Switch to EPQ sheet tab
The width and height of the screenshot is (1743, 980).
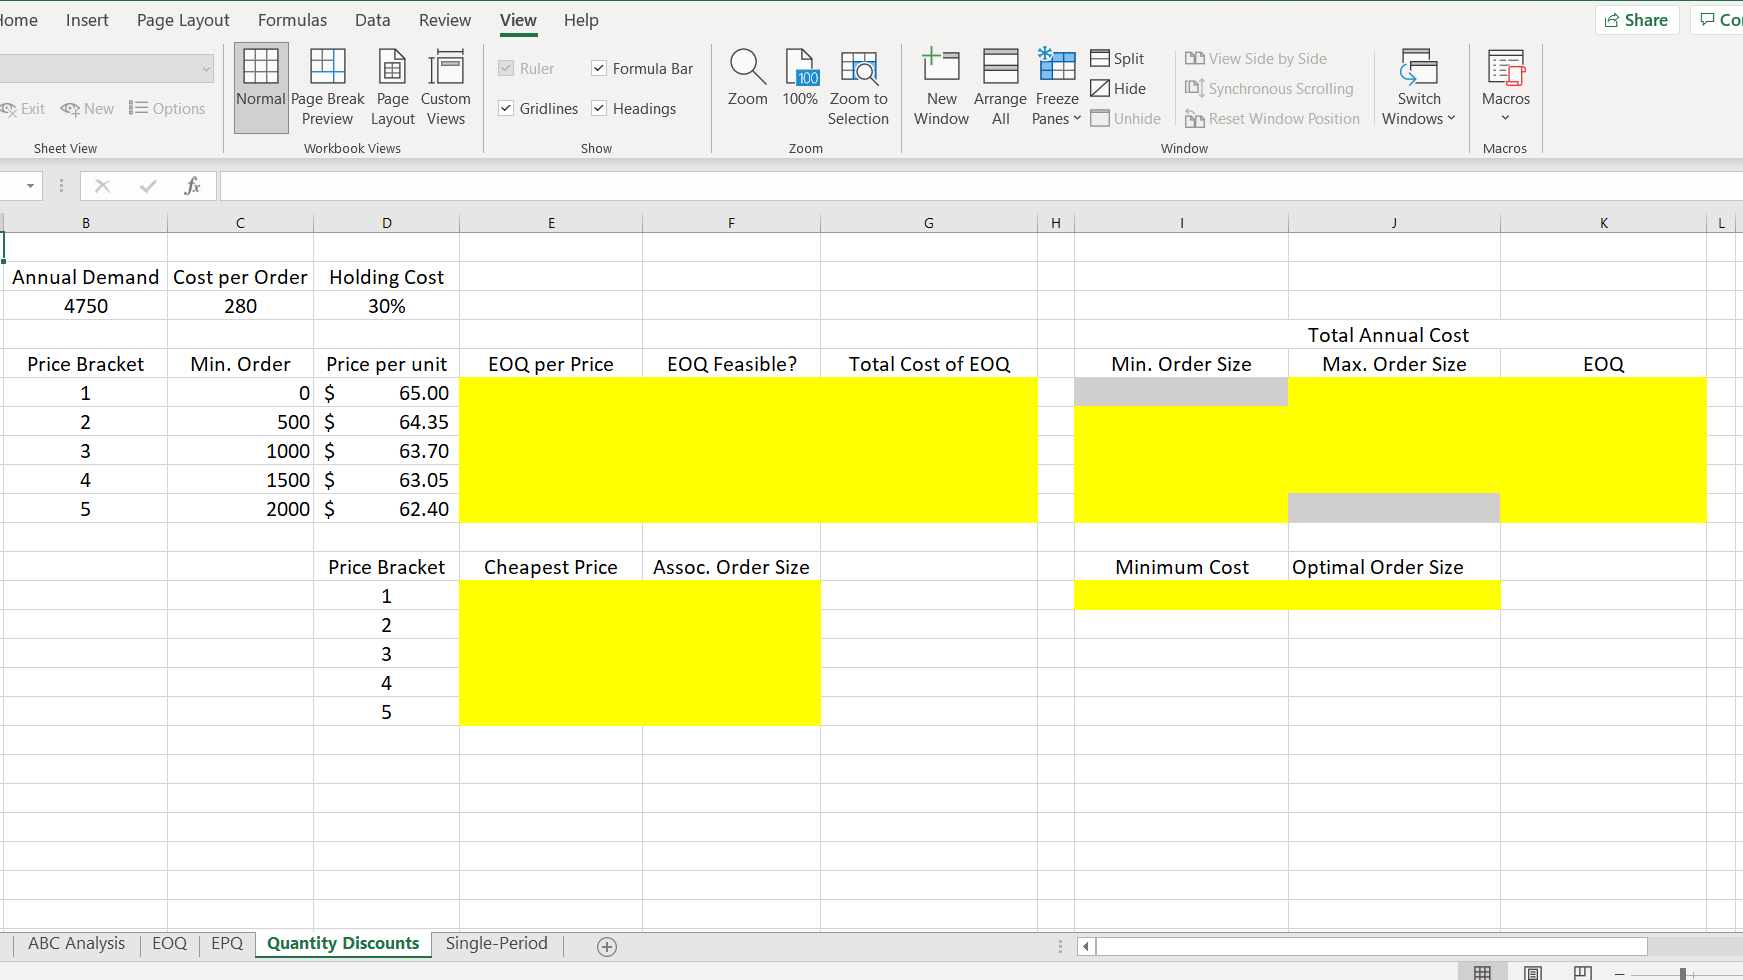[x=227, y=944]
